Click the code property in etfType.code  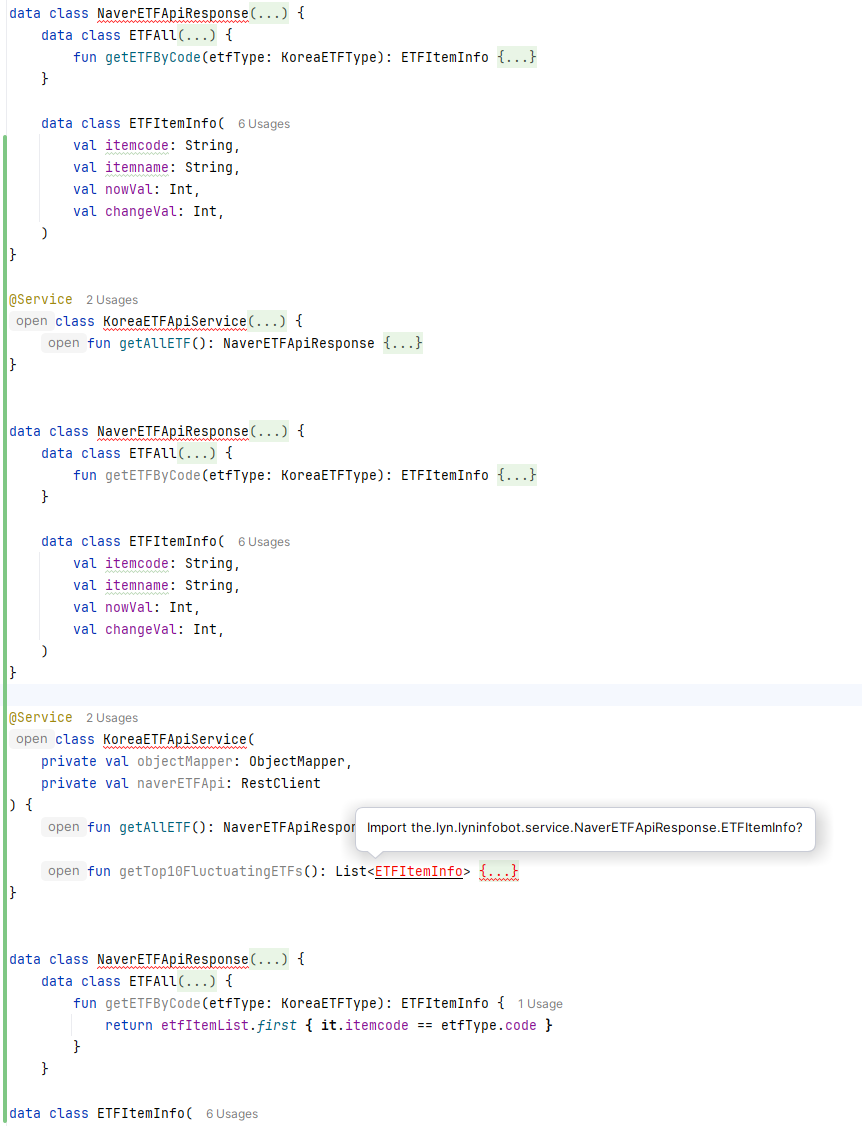tap(520, 1026)
